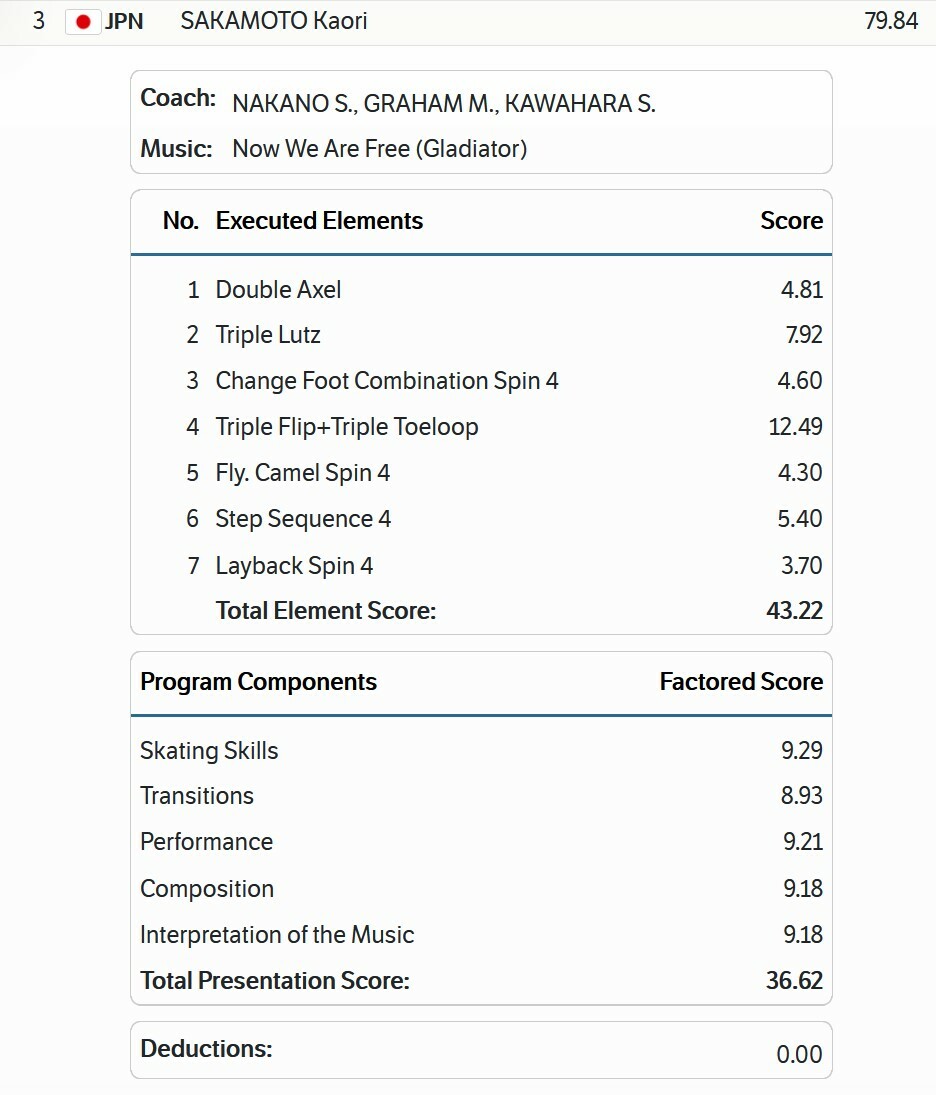Click the total score 79.84
The width and height of the screenshot is (936, 1095).
891,21
